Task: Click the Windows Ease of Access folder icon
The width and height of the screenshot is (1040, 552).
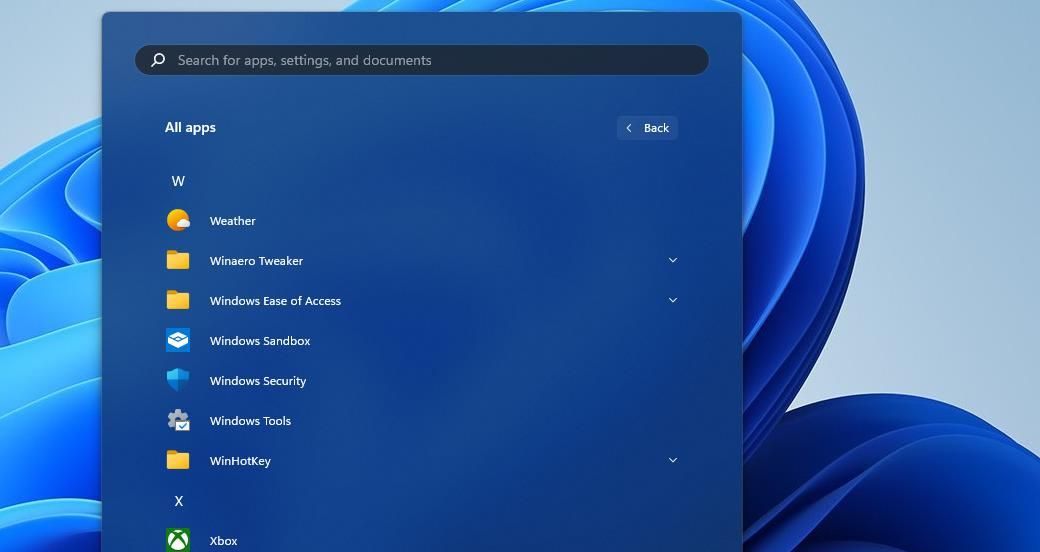Action: 178,300
